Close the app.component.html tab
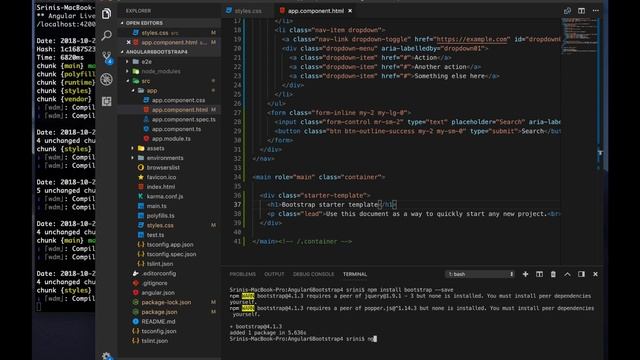640x360 pixels. pyautogui.click(x=350, y=11)
